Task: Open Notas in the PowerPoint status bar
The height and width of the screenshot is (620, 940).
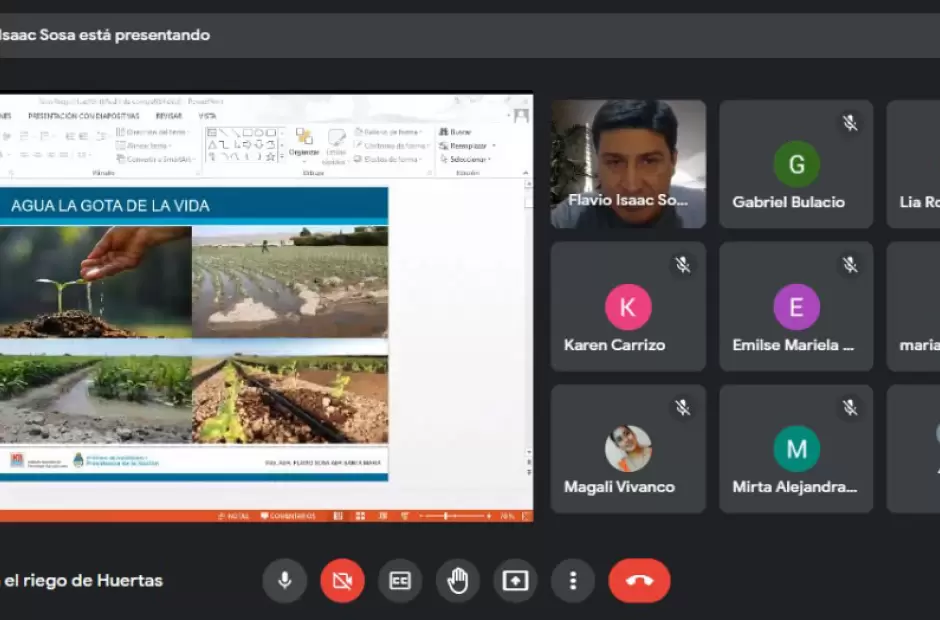Action: [x=234, y=516]
